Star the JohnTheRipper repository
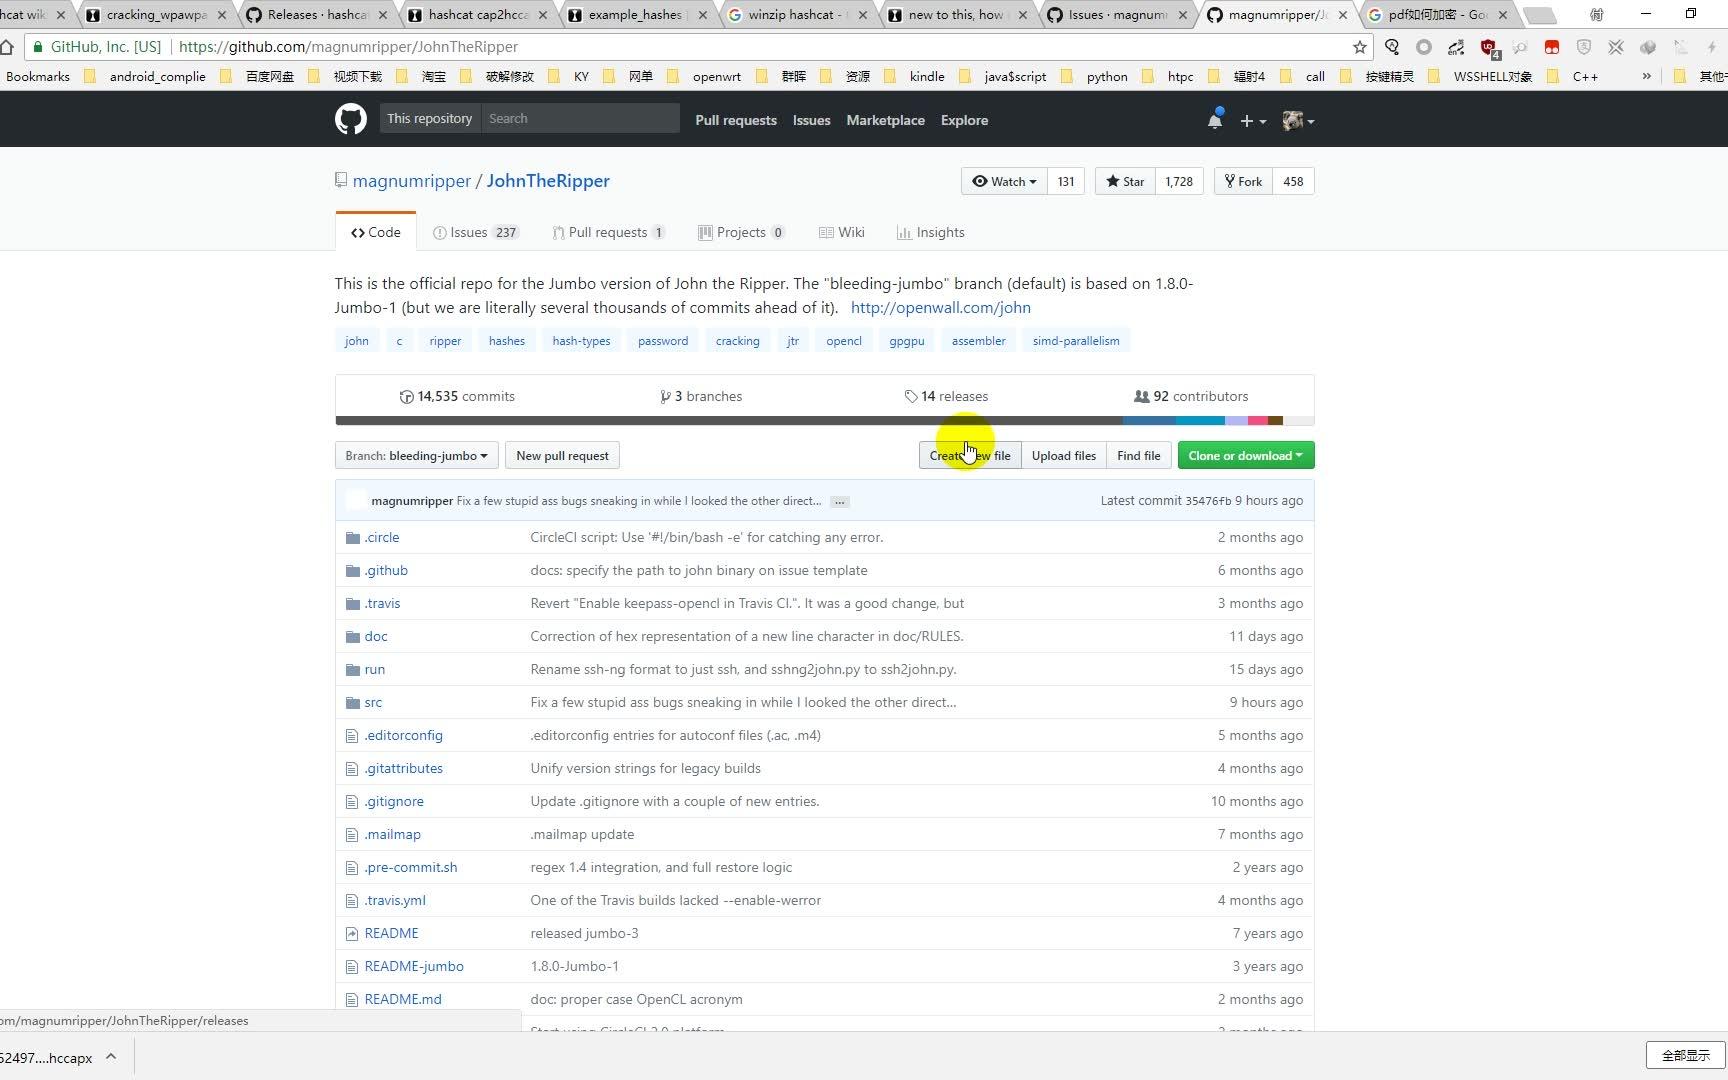Image resolution: width=1728 pixels, height=1080 pixels. pyautogui.click(x=1125, y=181)
